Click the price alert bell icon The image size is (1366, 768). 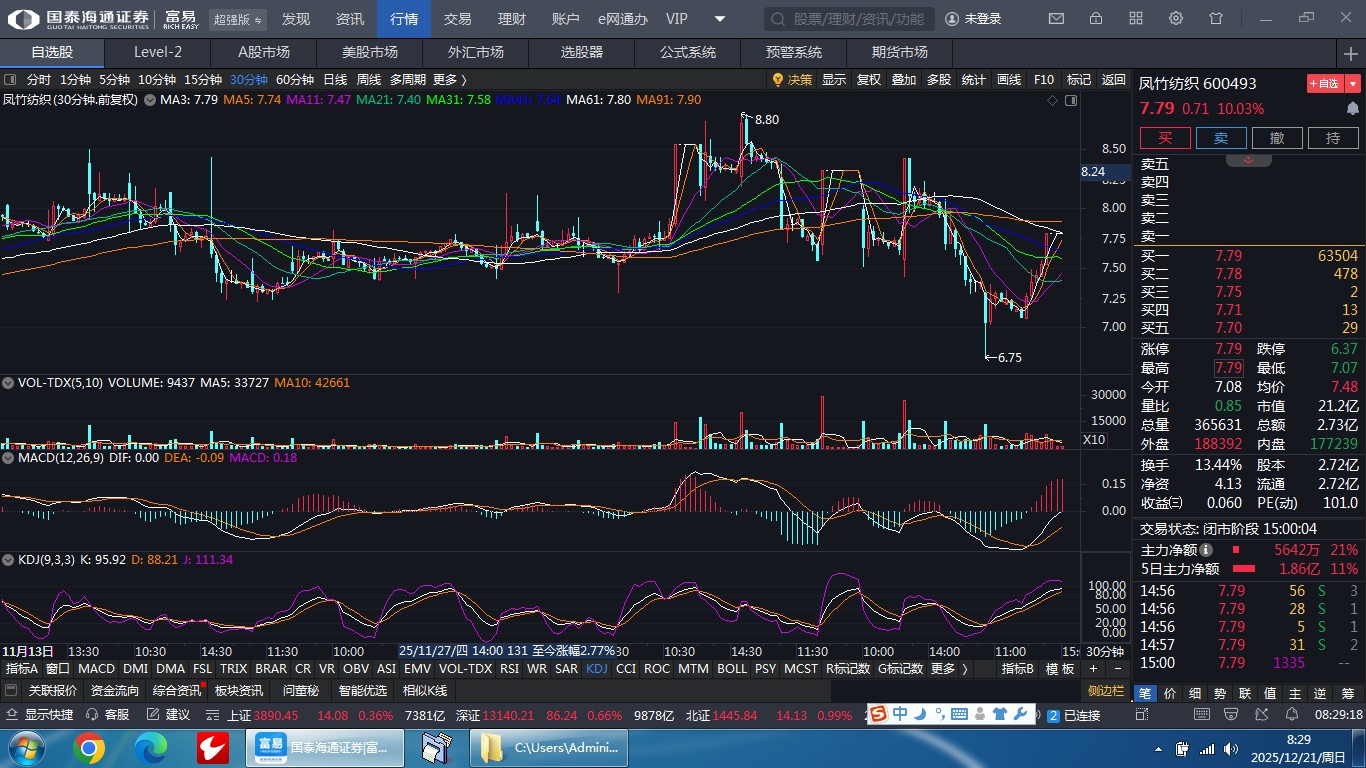click(1353, 108)
